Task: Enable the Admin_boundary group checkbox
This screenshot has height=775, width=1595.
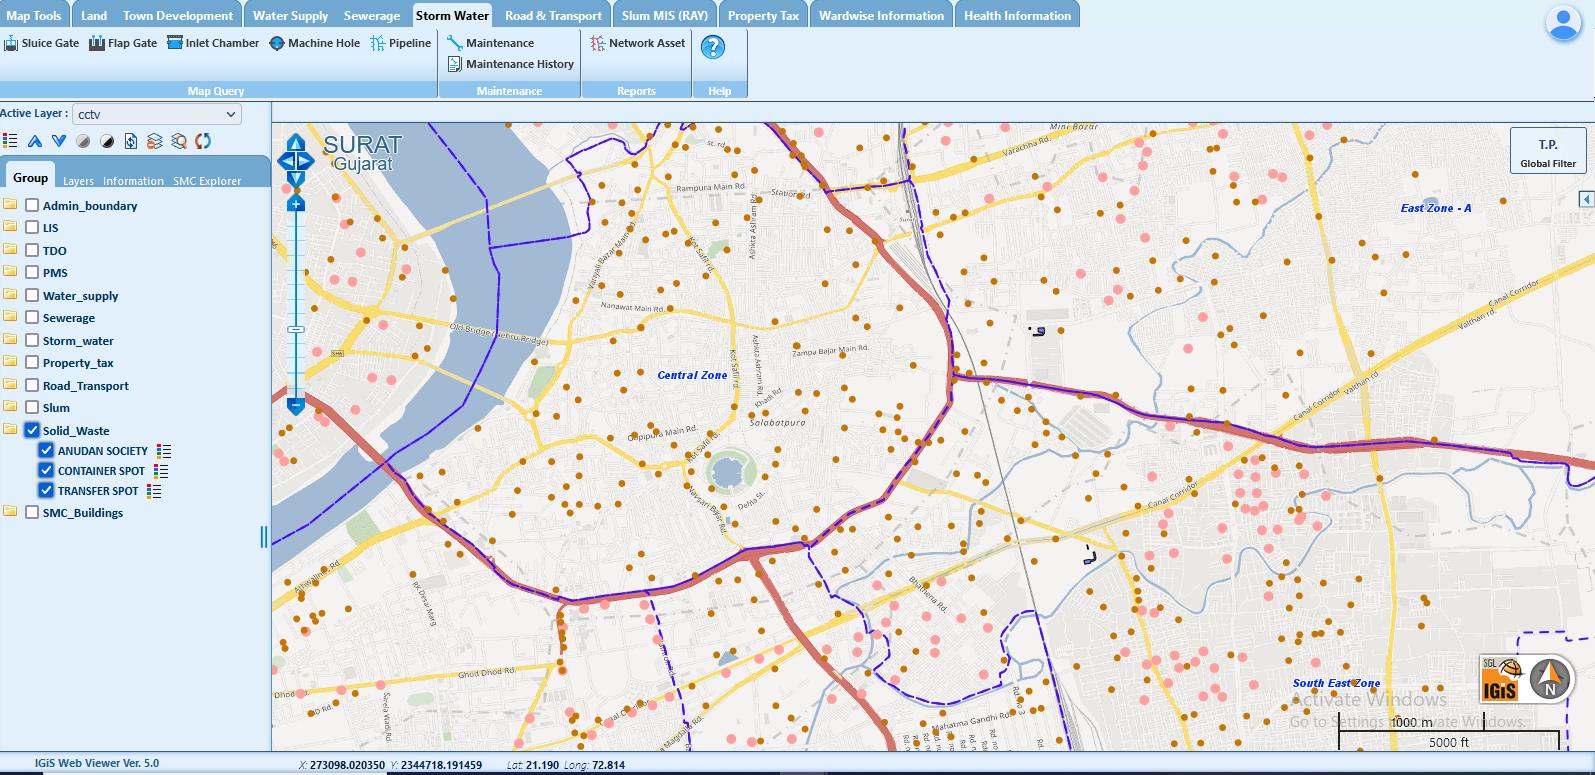Action: pyautogui.click(x=32, y=205)
